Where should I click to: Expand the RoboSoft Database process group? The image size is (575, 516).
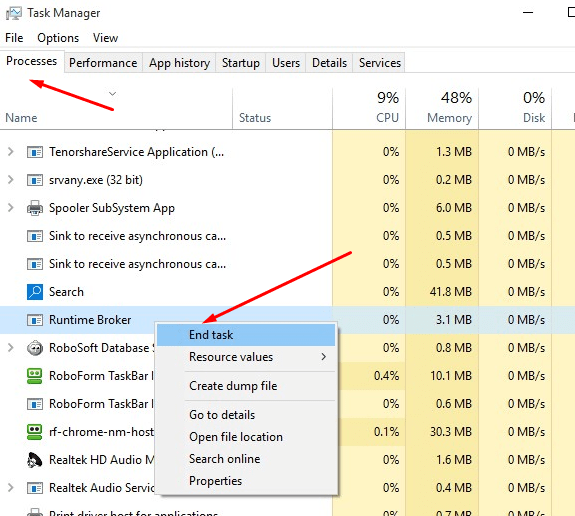11,348
